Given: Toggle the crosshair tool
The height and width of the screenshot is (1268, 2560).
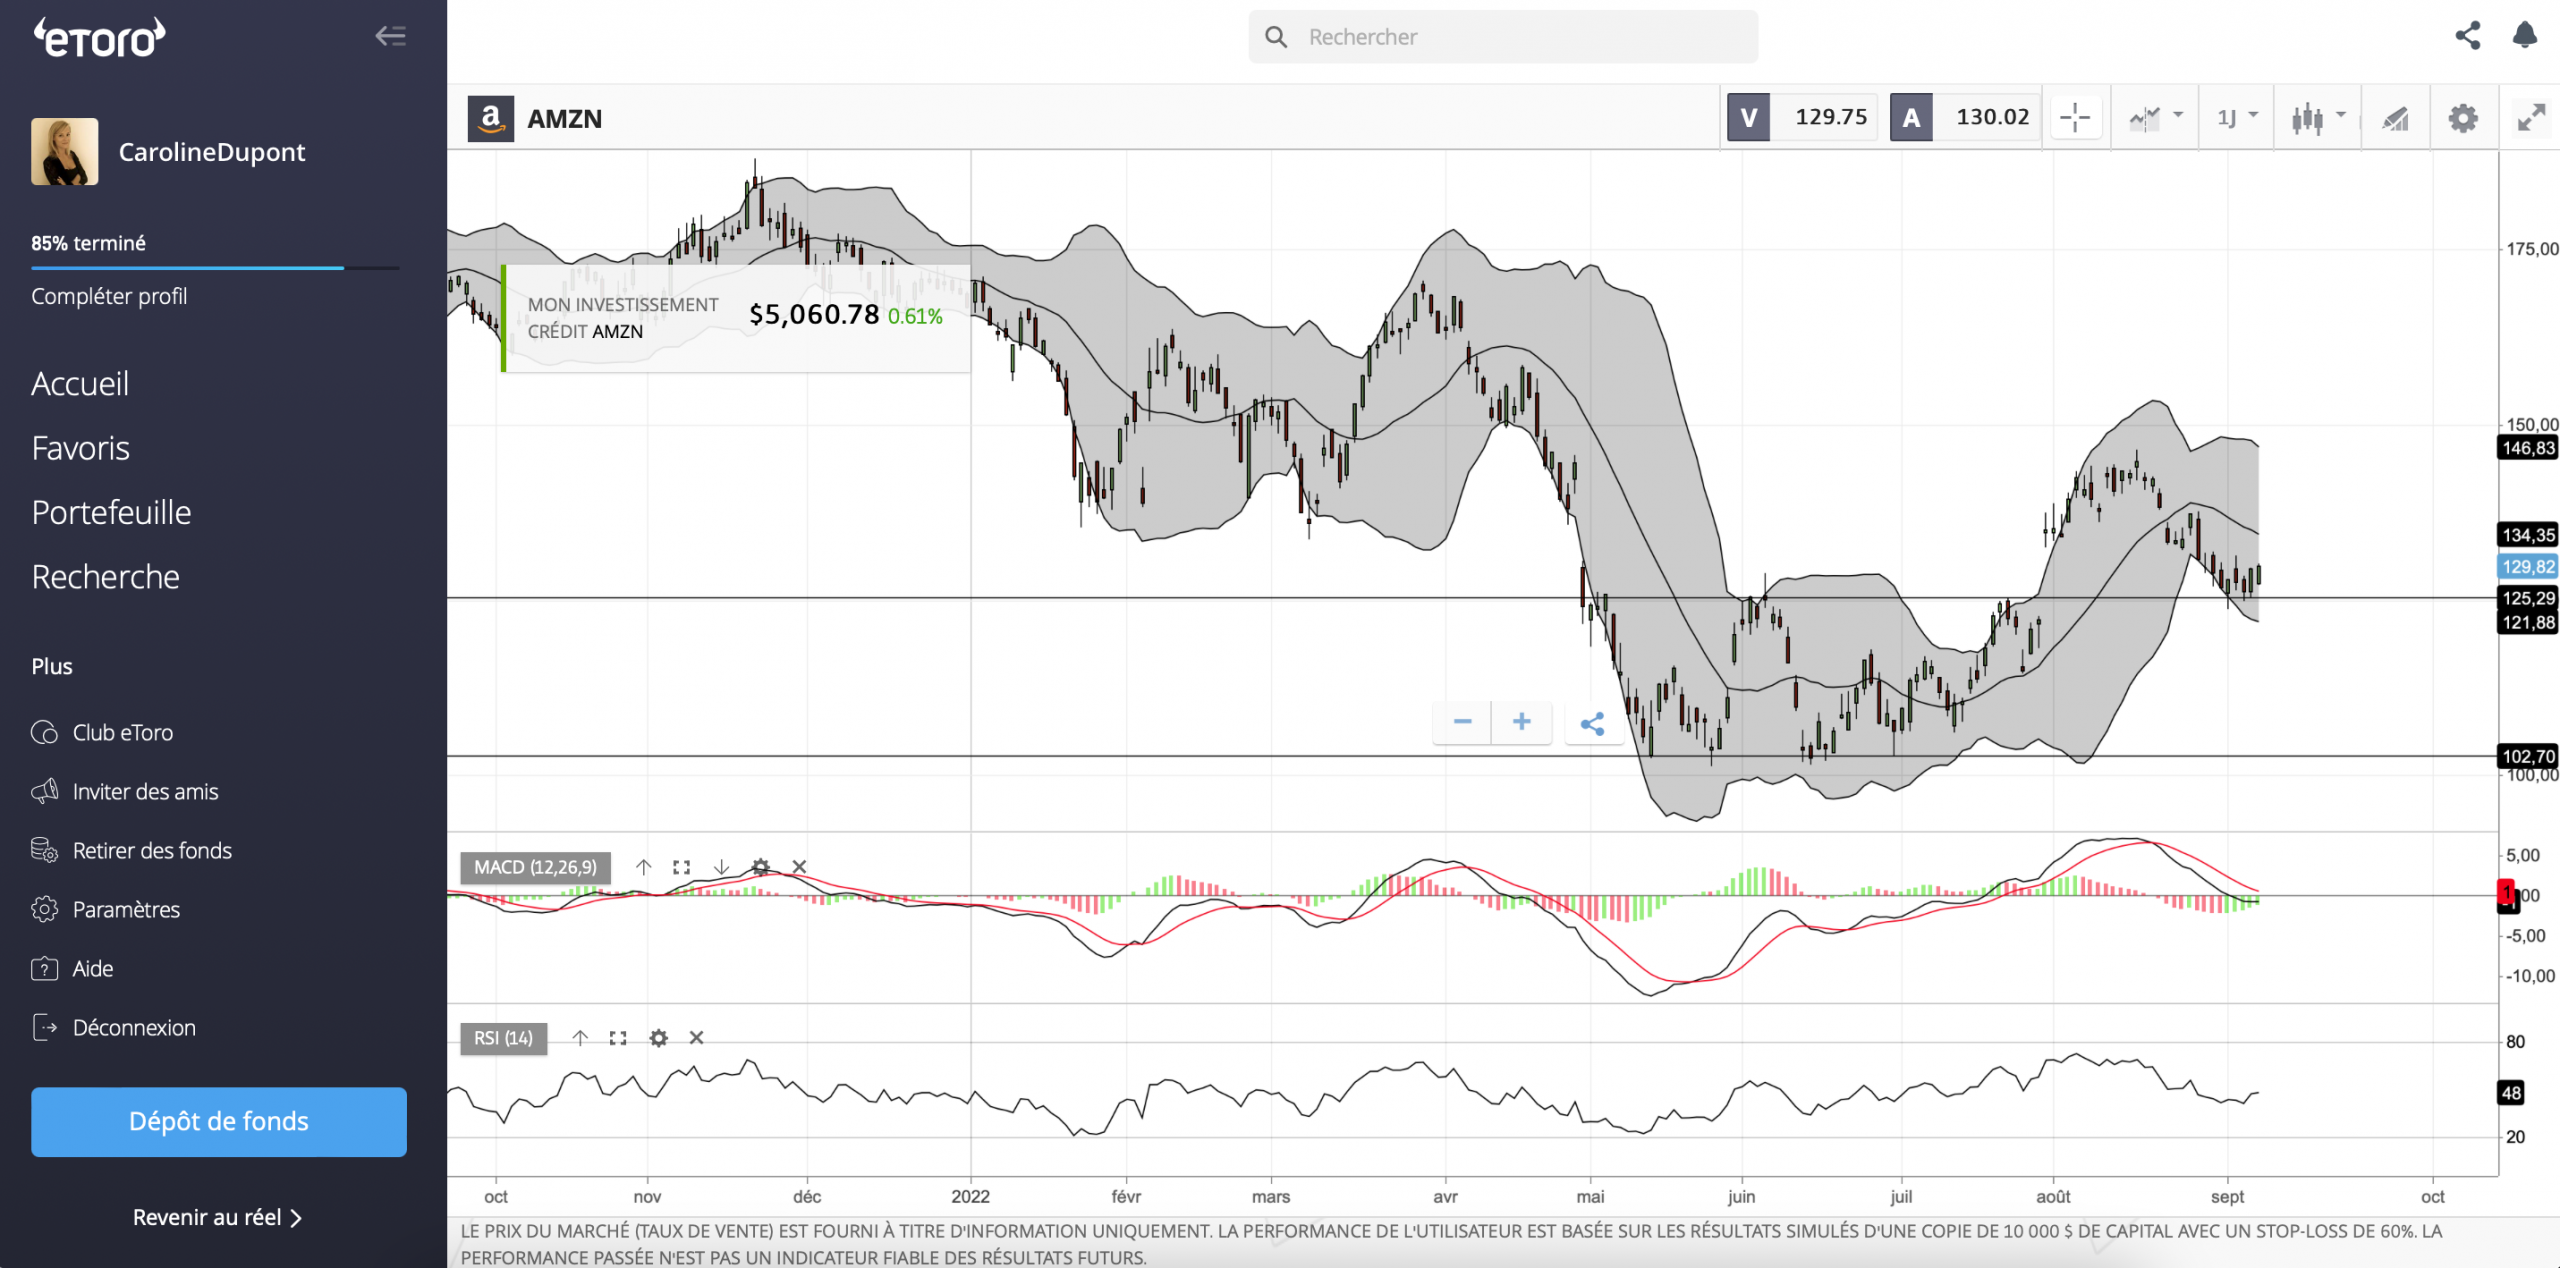Looking at the screenshot, I should click(x=2075, y=118).
